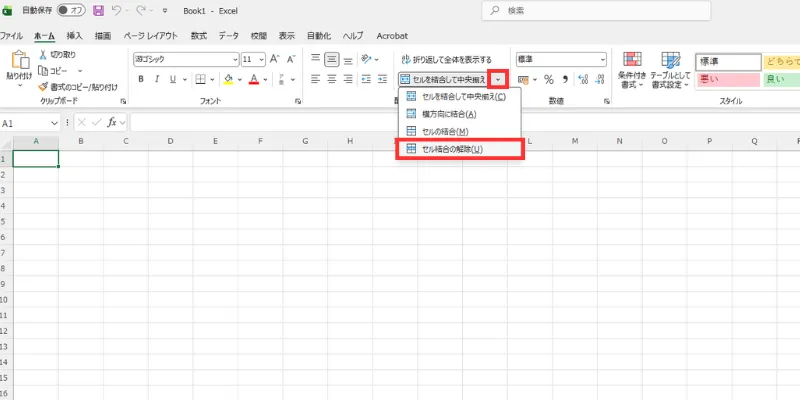Click the search (検索) box
Screen dimensions: 800x400
coord(596,11)
